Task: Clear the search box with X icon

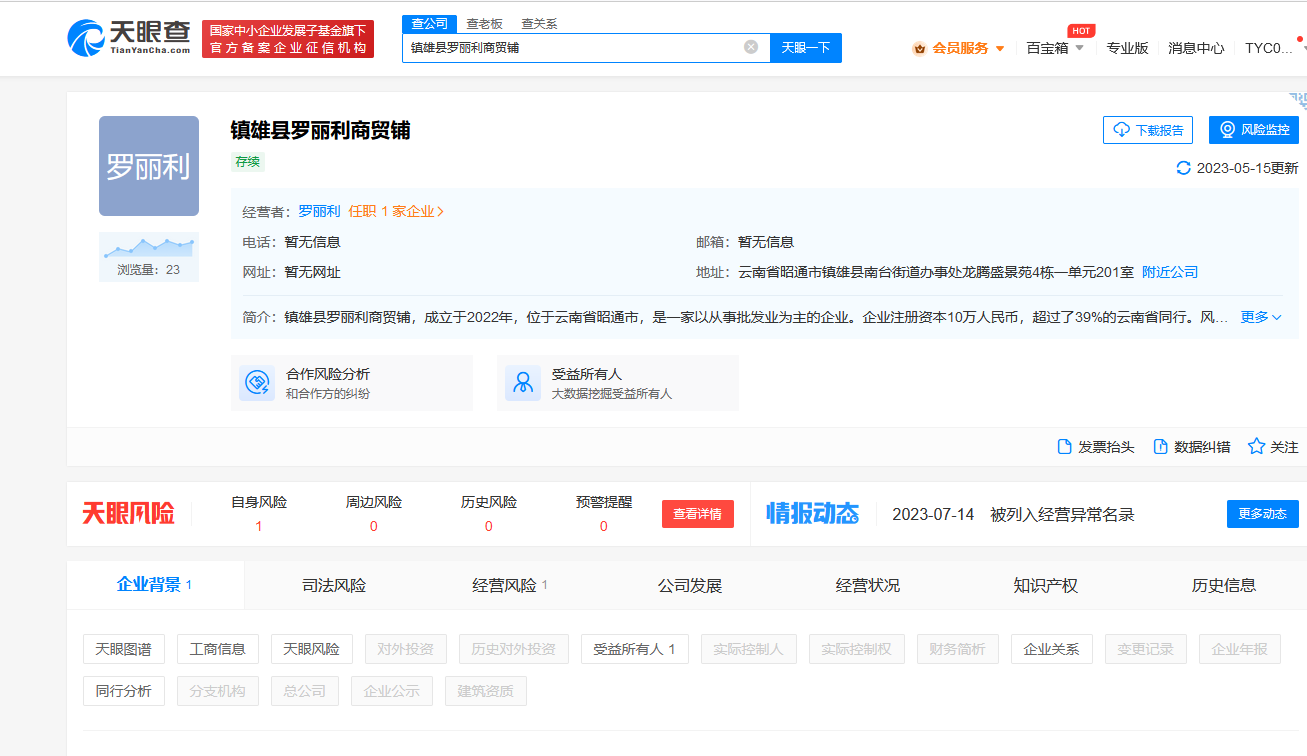Action: [751, 47]
